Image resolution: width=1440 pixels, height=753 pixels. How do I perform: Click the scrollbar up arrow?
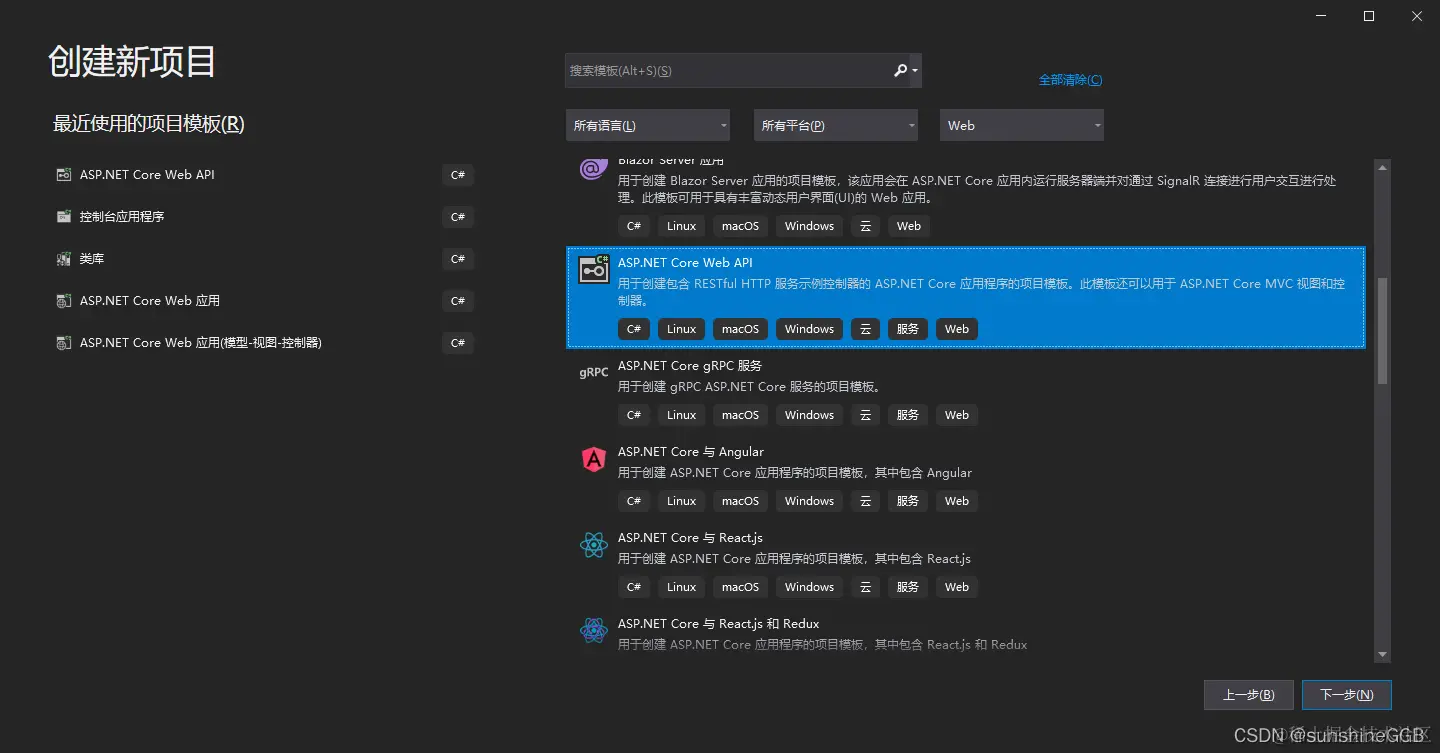coord(1383,167)
